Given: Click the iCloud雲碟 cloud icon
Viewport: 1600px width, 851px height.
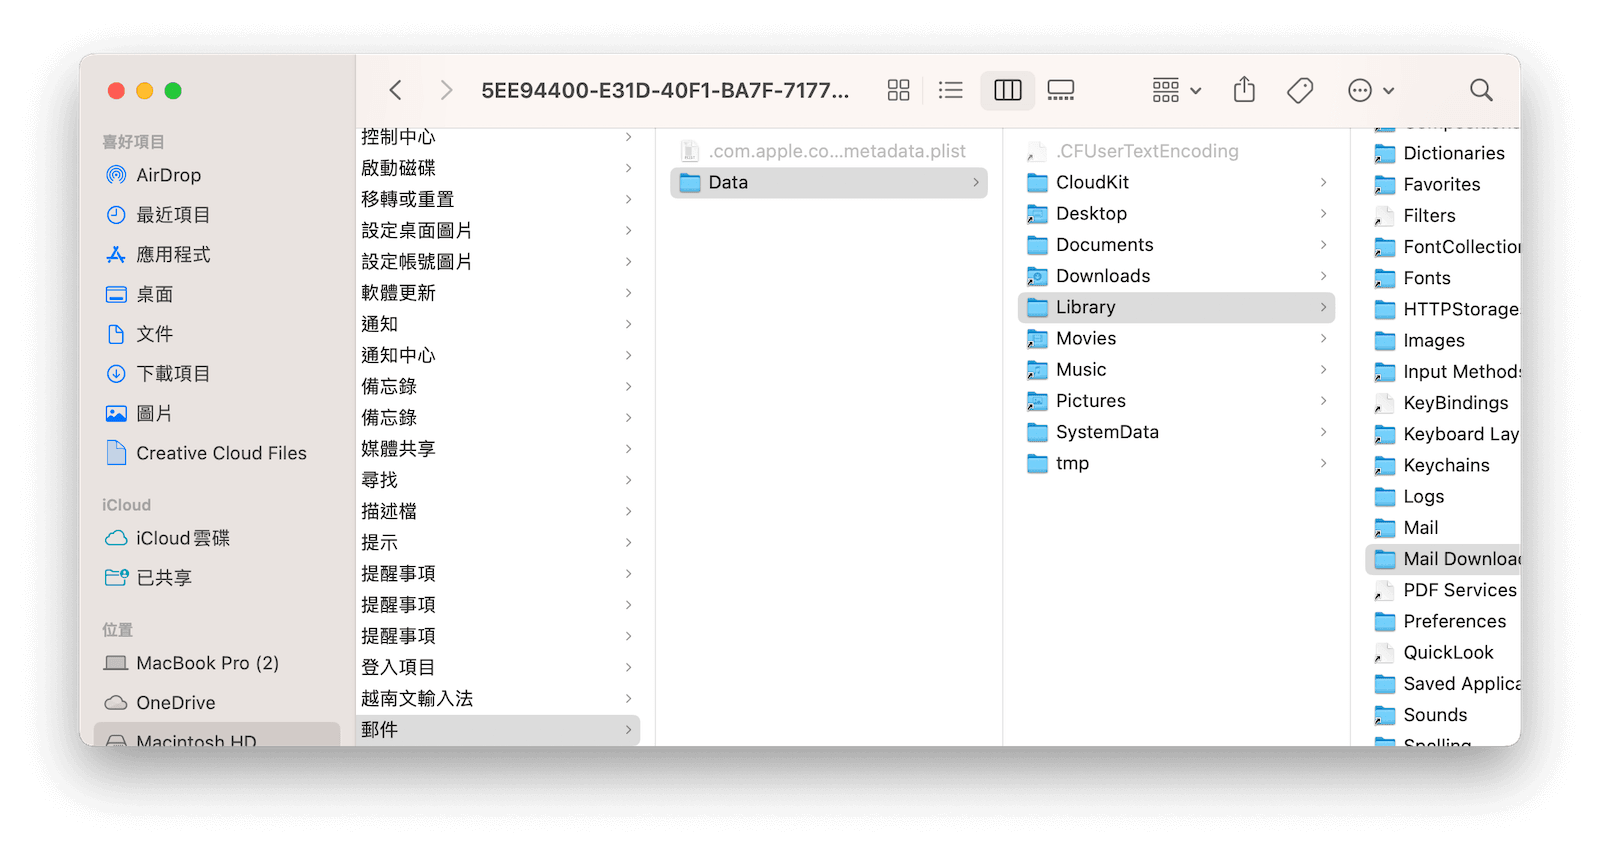Looking at the screenshot, I should (116, 538).
